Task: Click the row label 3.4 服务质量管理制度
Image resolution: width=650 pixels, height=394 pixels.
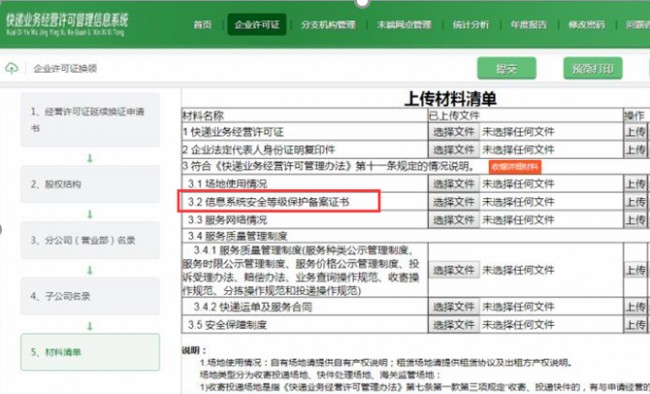Action: pos(238,236)
